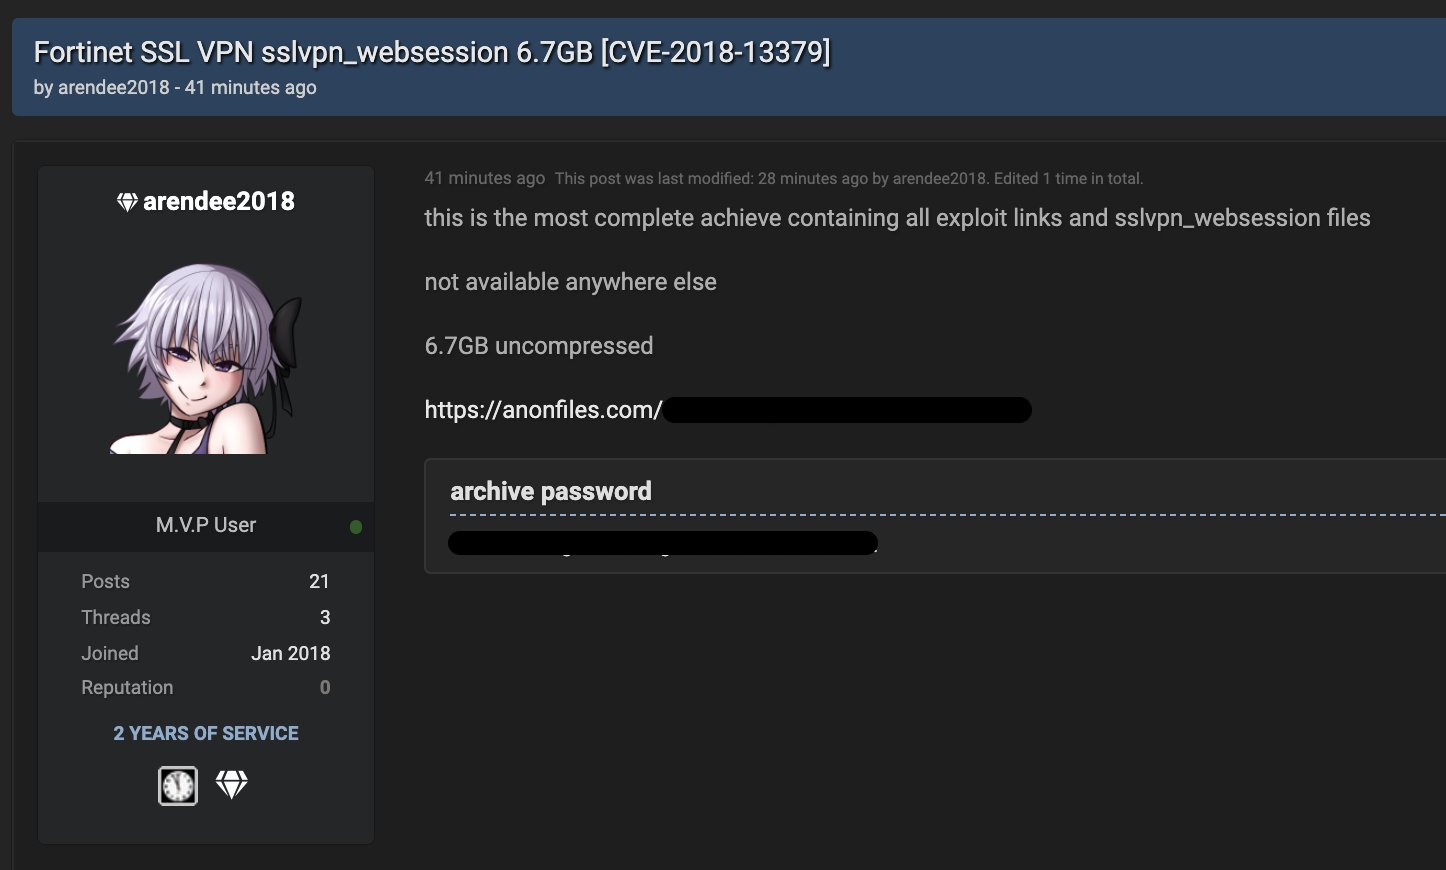This screenshot has width=1446, height=870.
Task: Click the 6.7GB uncompressed text line
Action: (x=538, y=346)
